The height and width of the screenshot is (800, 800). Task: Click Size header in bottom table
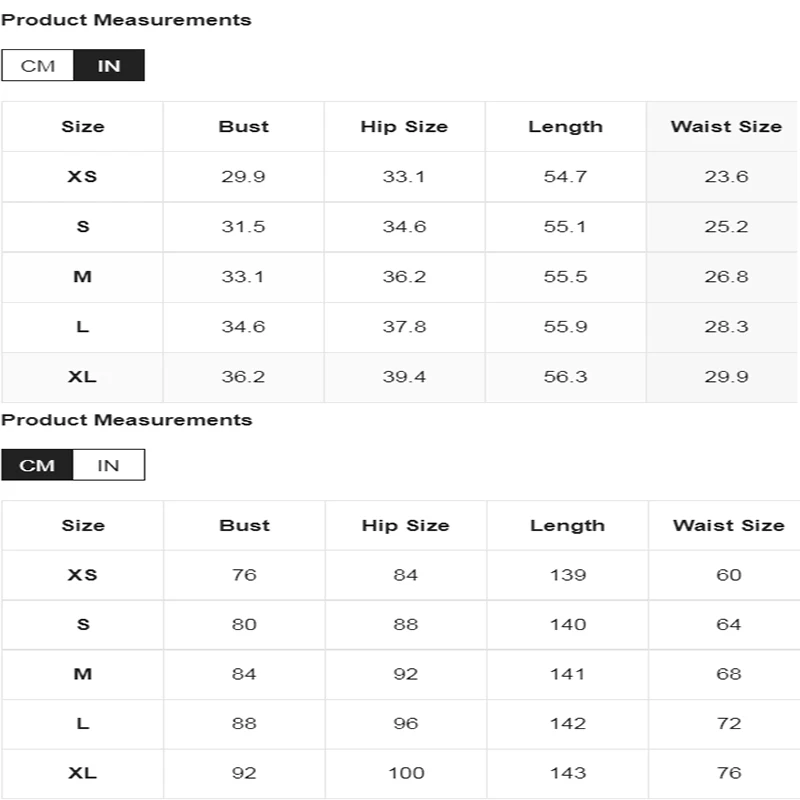pyautogui.click(x=83, y=526)
